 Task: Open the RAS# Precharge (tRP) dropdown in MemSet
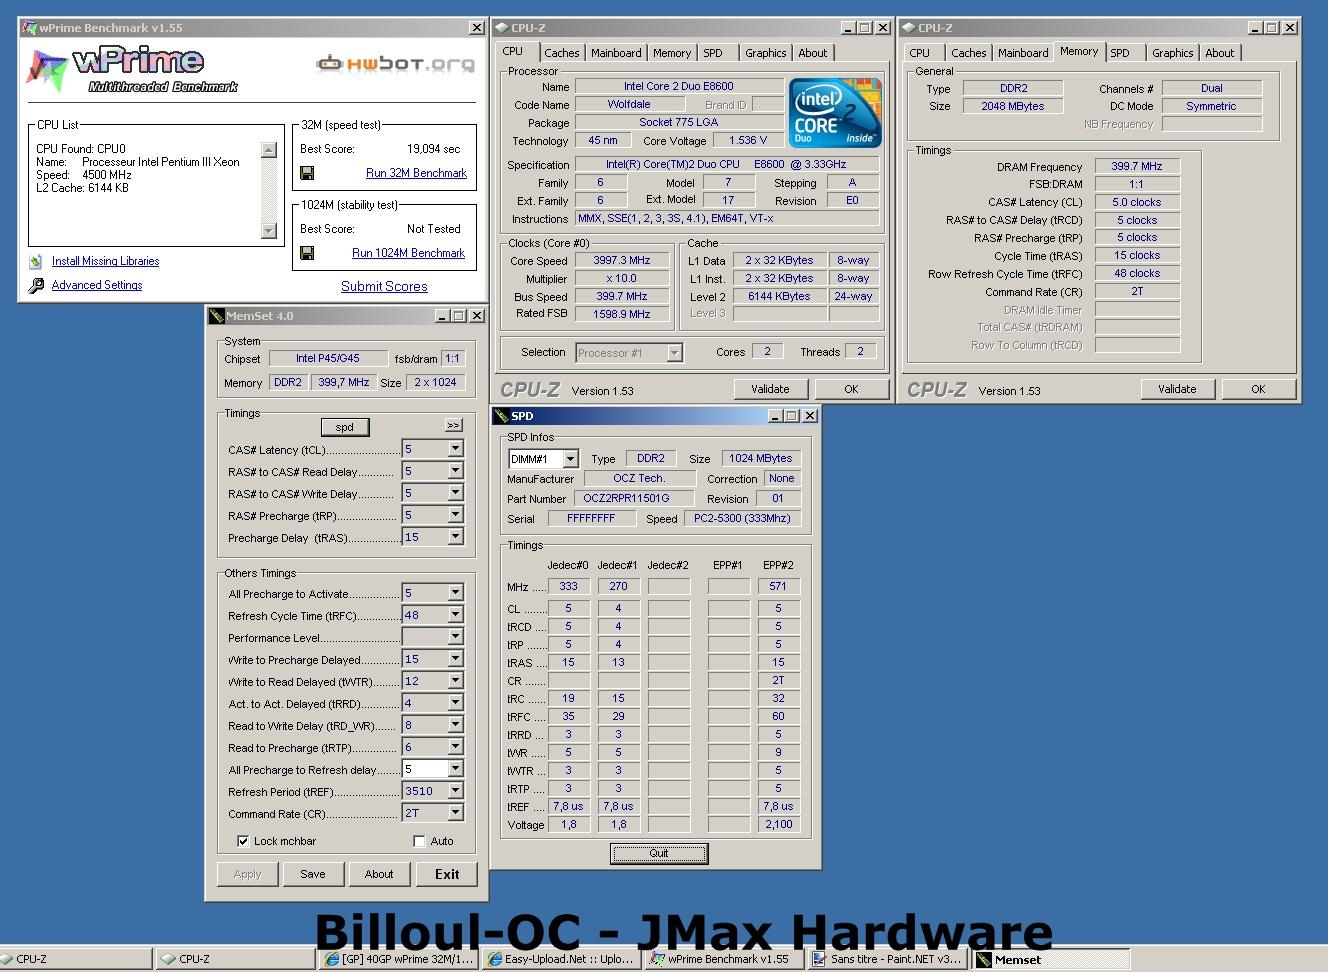pyautogui.click(x=455, y=515)
